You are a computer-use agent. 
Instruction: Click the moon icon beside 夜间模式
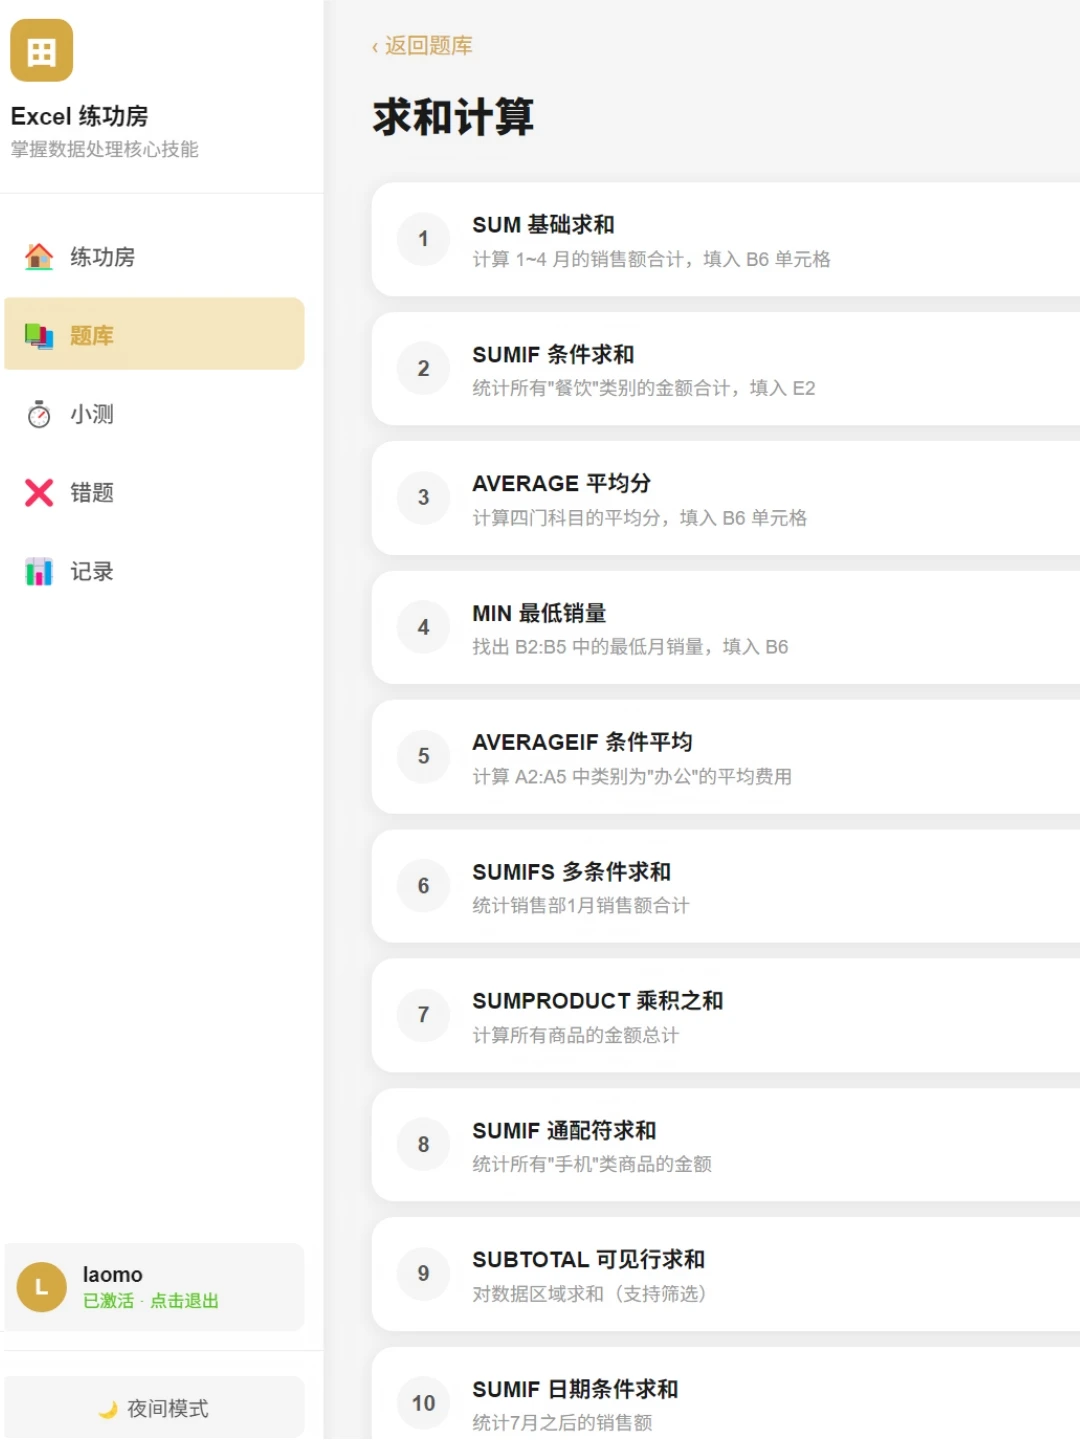click(x=108, y=1409)
